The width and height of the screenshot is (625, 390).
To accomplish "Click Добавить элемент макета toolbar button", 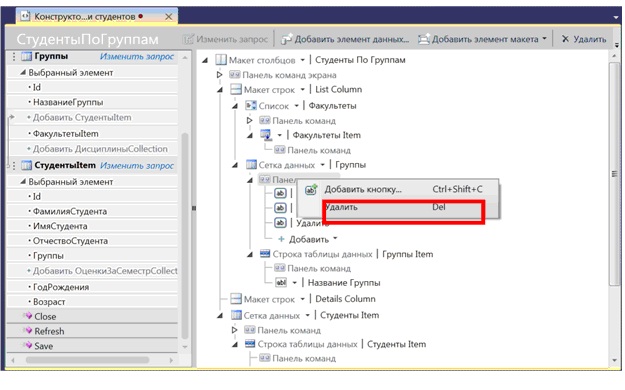I will pyautogui.click(x=482, y=39).
